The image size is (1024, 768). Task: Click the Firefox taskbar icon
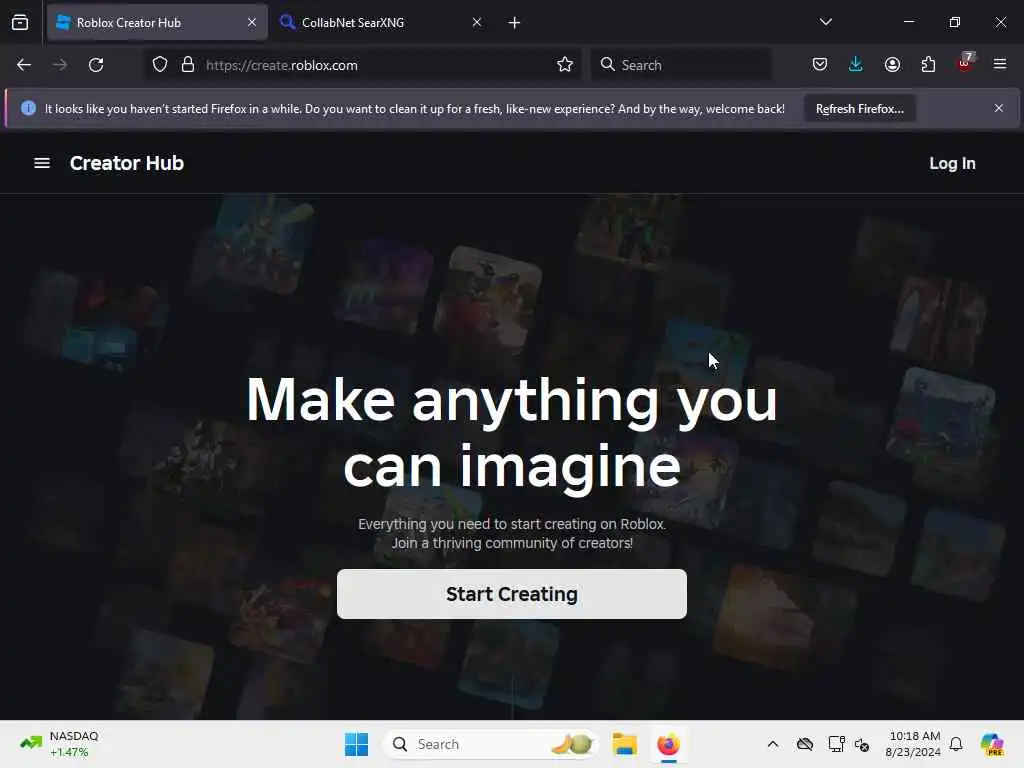[x=668, y=744]
